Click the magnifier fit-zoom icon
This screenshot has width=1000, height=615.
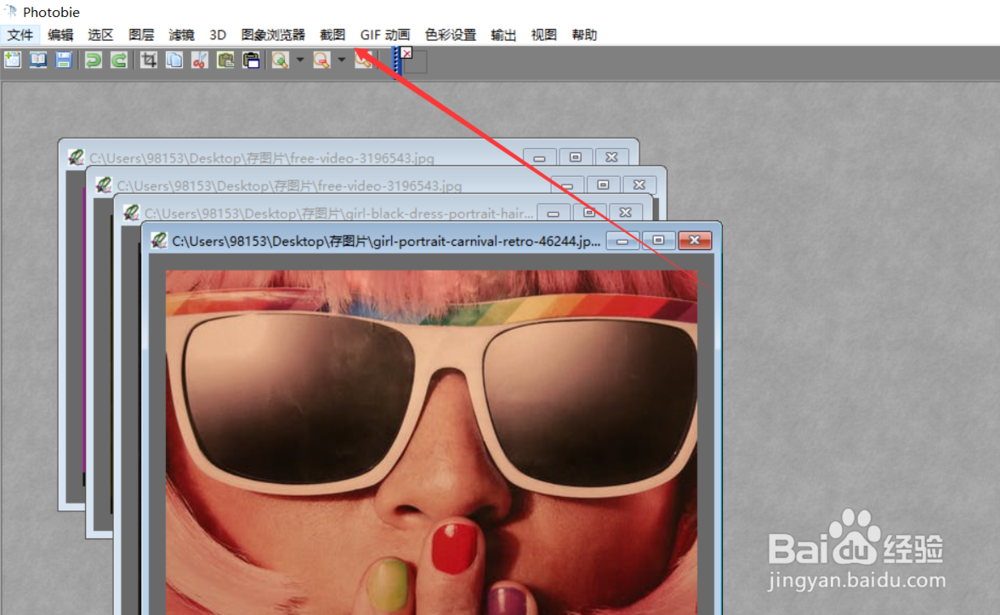click(x=364, y=60)
